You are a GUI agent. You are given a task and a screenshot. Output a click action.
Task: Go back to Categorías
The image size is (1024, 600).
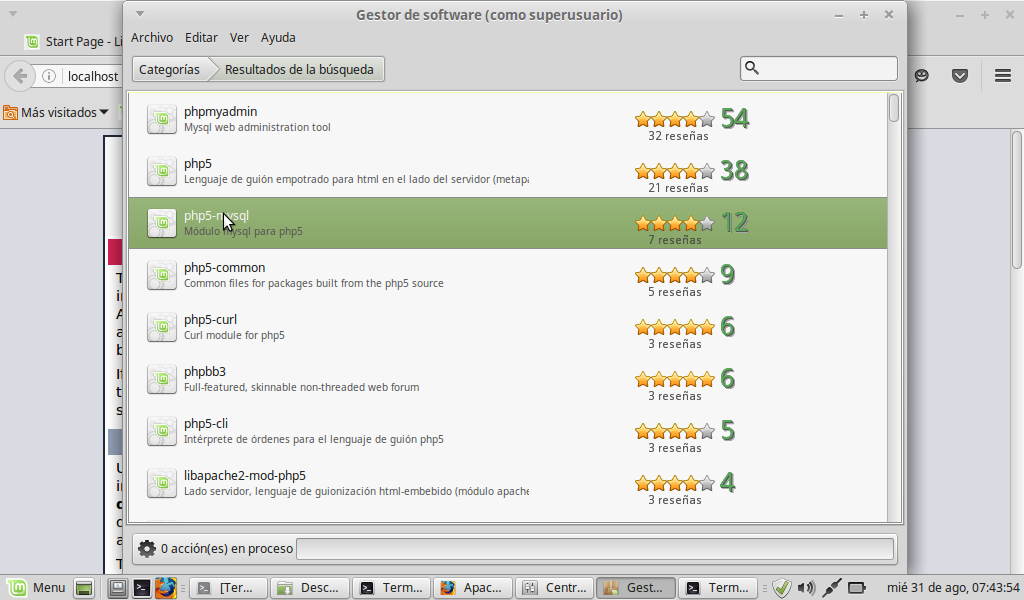(169, 69)
